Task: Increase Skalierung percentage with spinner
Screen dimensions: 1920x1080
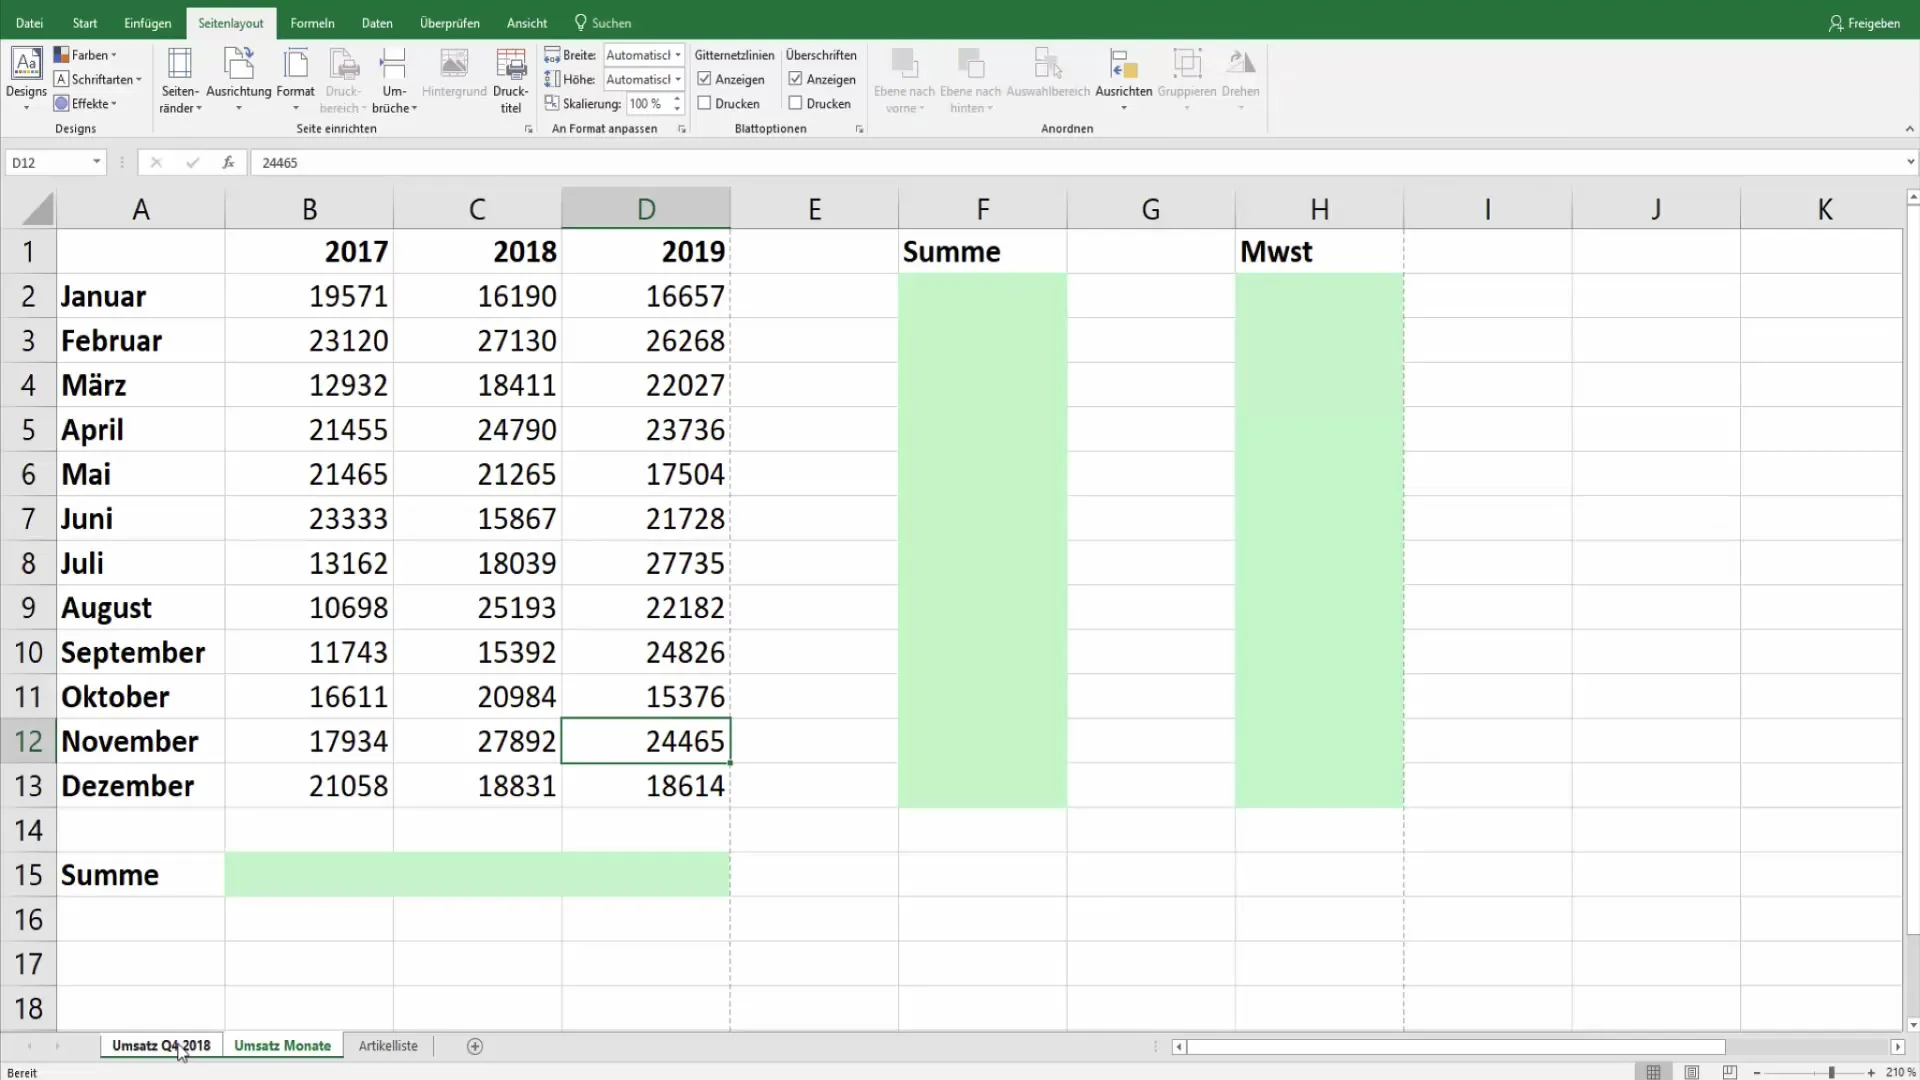Action: (x=677, y=98)
